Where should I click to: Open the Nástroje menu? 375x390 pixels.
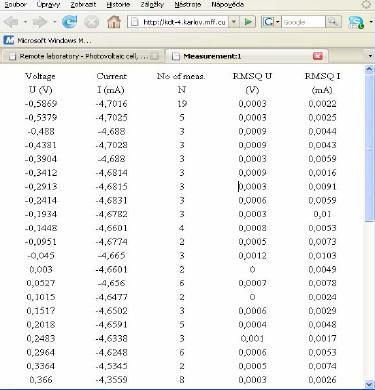click(188, 5)
